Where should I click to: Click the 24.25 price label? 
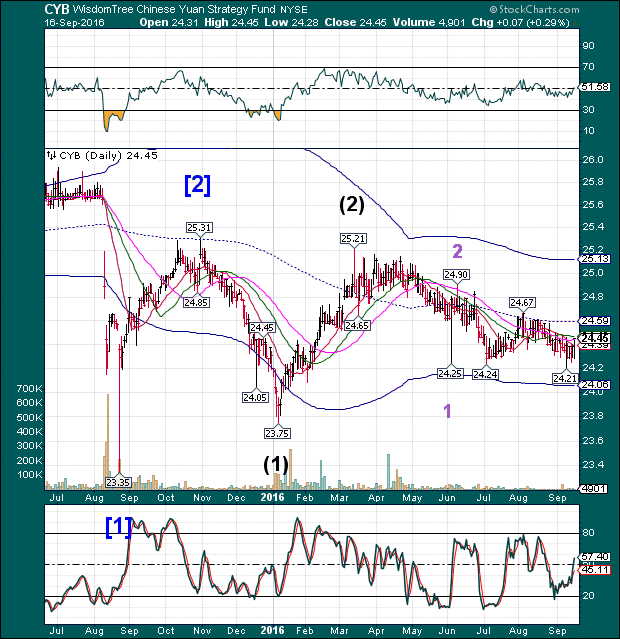tap(450, 373)
